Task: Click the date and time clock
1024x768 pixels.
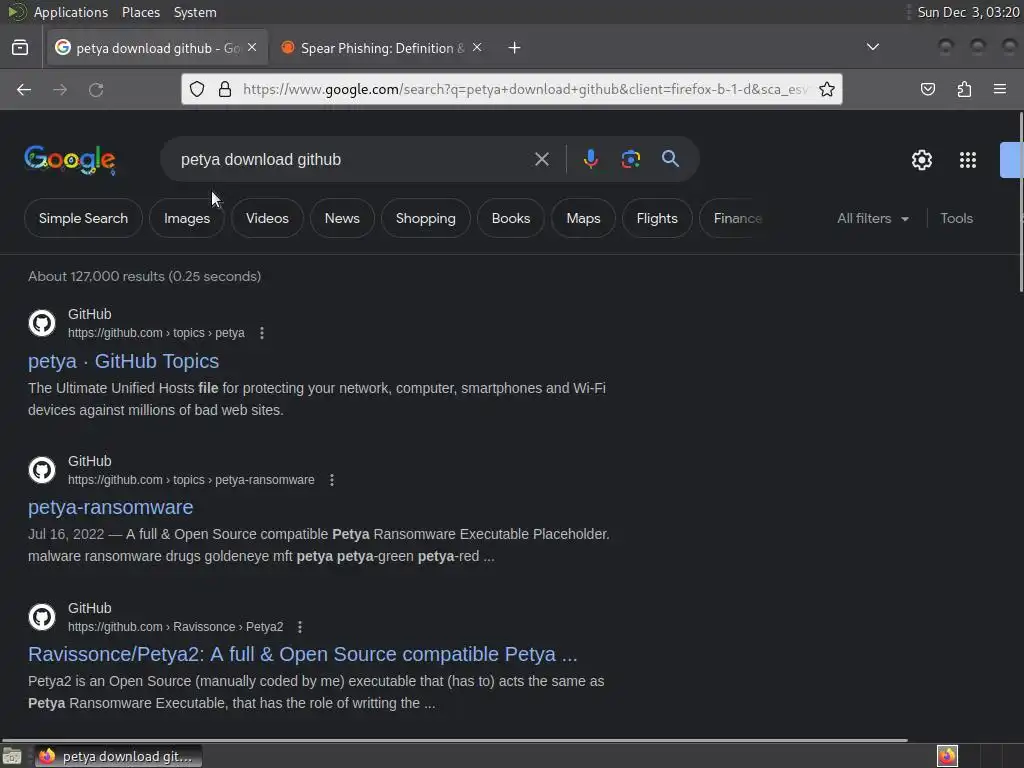Action: pos(968,12)
